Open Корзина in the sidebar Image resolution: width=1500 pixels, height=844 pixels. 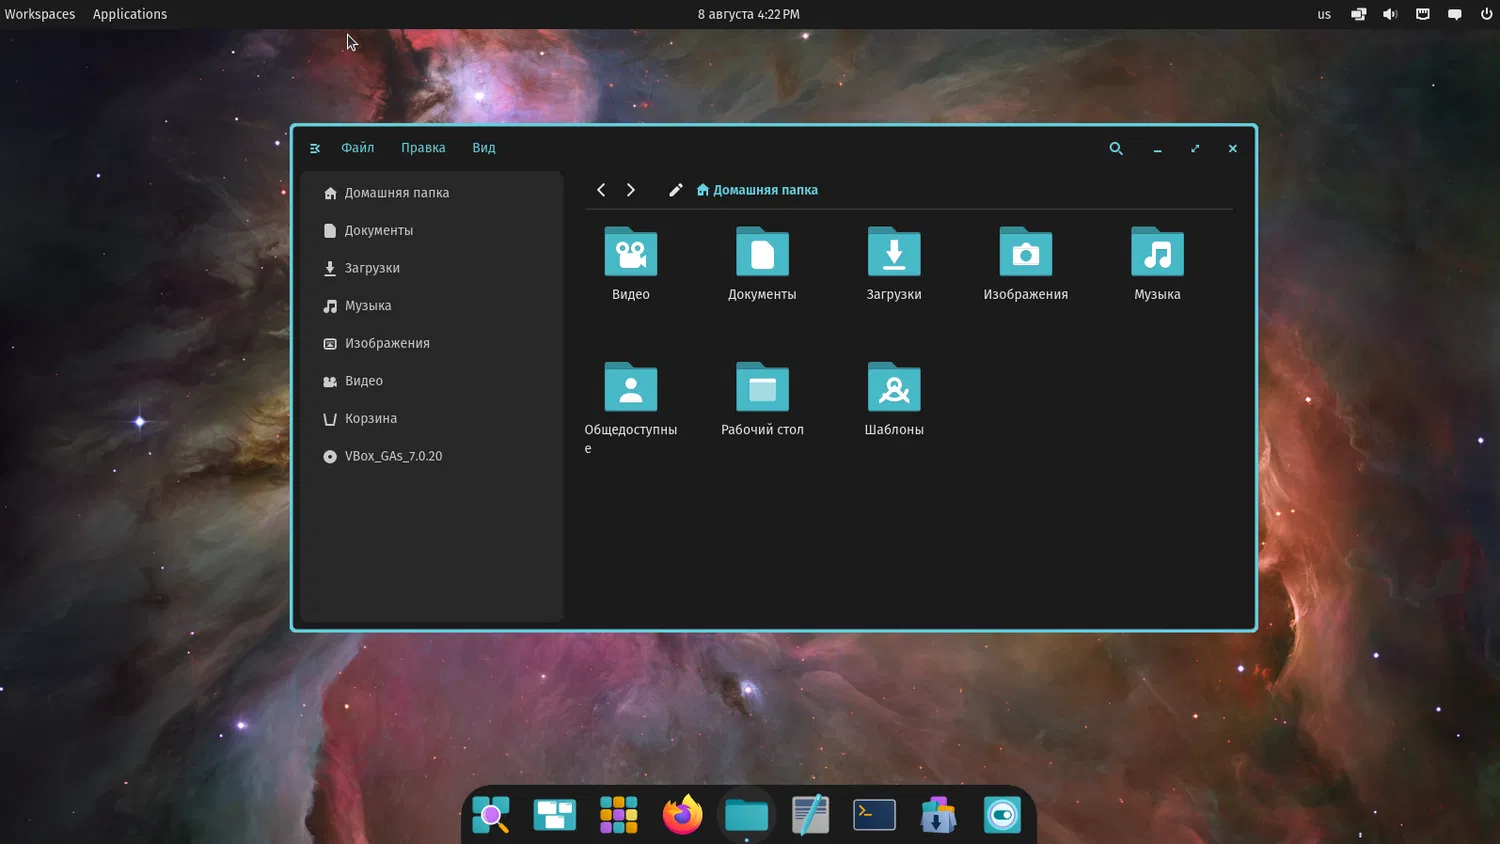tap(370, 418)
